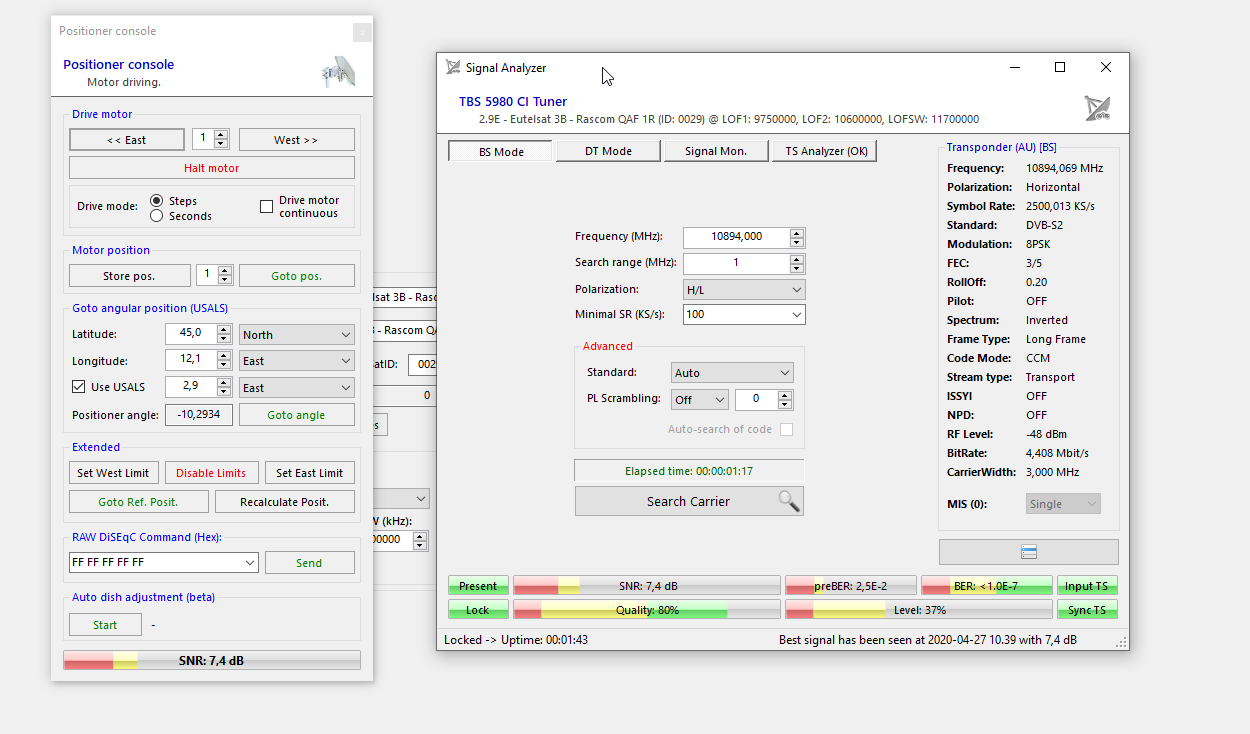
Task: Select the Seconds drive mode
Action: click(156, 216)
